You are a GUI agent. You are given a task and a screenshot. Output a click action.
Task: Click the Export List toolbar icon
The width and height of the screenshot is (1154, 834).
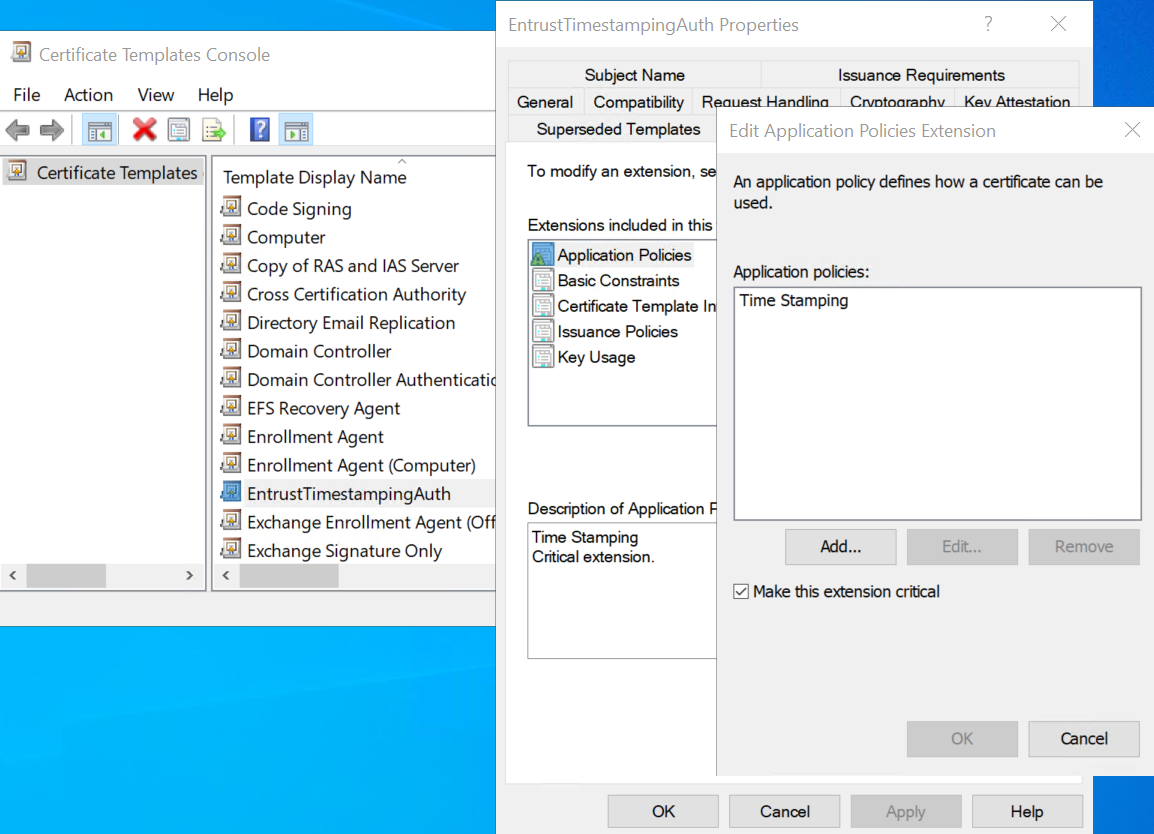(x=214, y=131)
